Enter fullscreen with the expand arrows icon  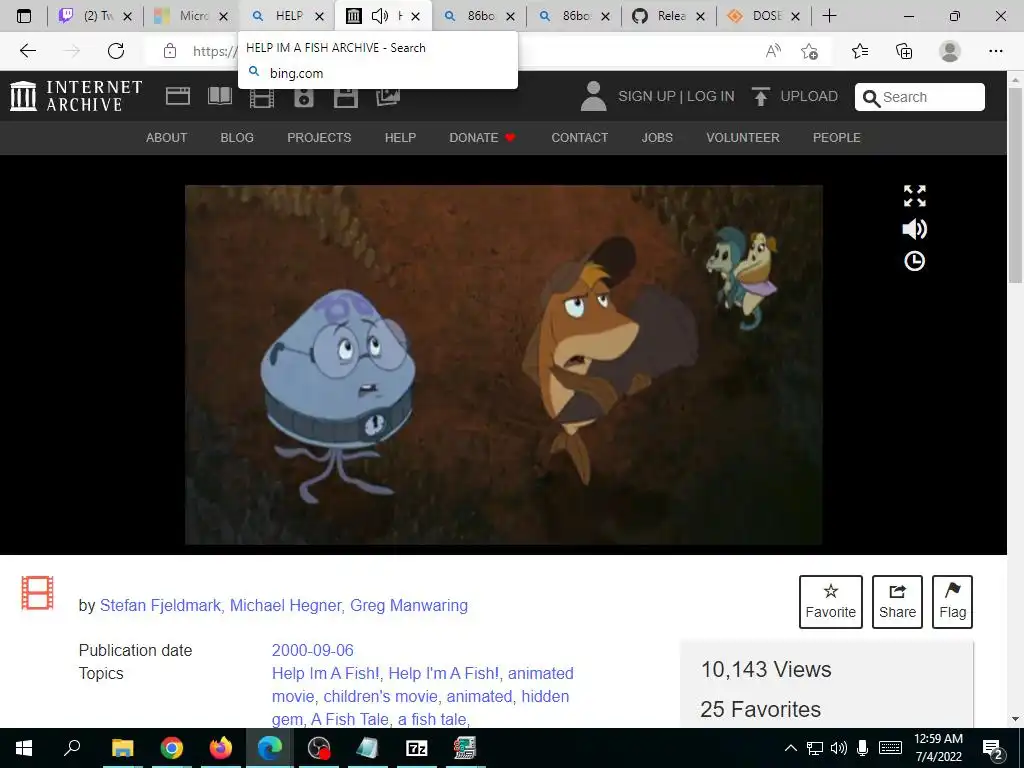tap(914, 195)
